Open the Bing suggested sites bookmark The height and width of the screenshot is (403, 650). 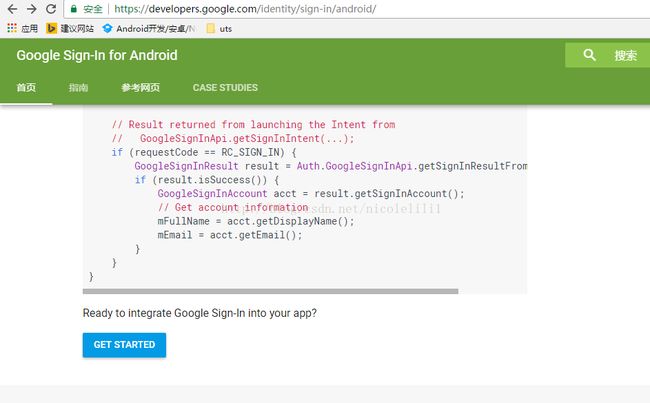tap(70, 28)
